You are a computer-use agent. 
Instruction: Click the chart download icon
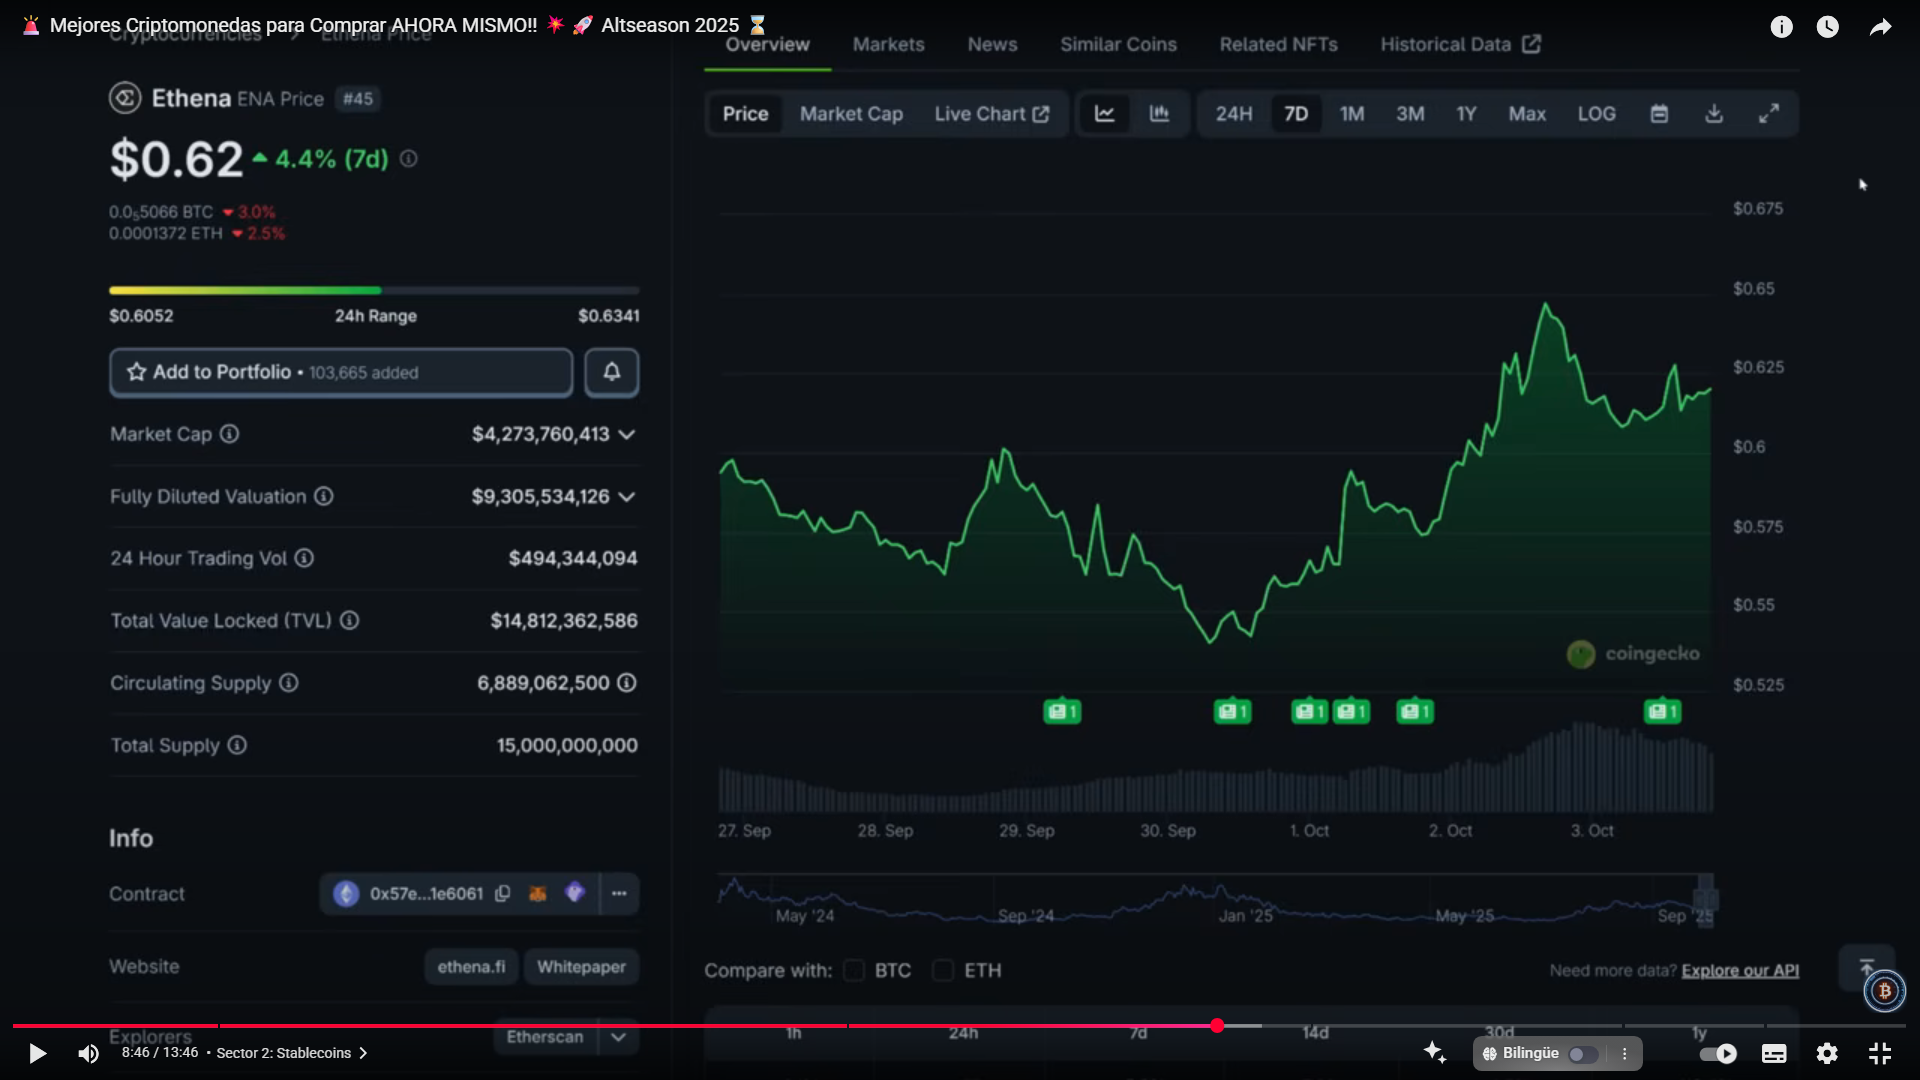[x=1714, y=114]
